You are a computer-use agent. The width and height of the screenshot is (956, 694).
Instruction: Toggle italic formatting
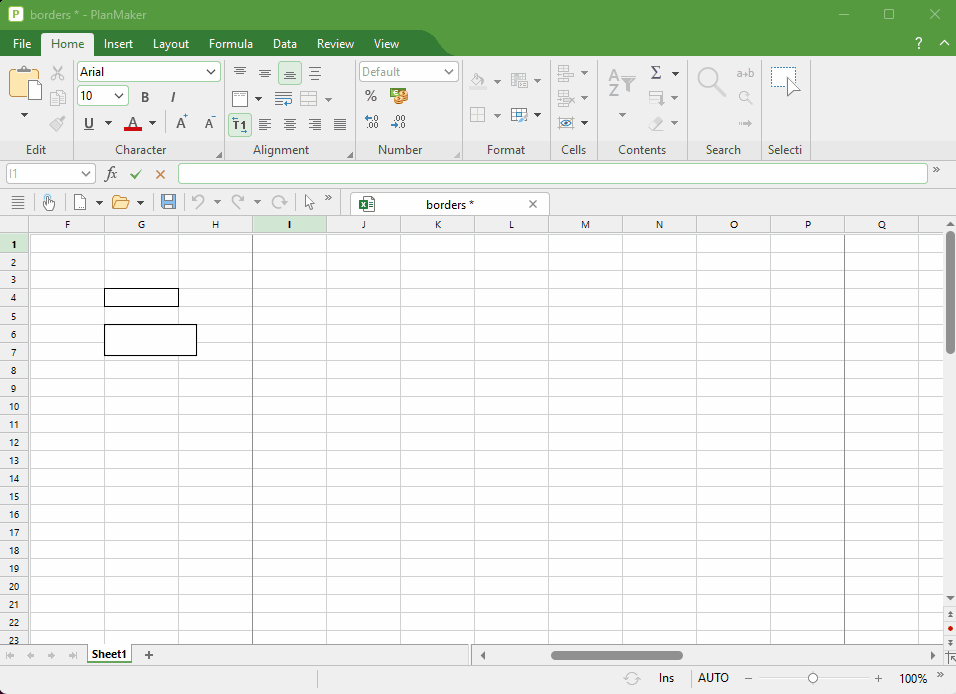[x=173, y=97]
